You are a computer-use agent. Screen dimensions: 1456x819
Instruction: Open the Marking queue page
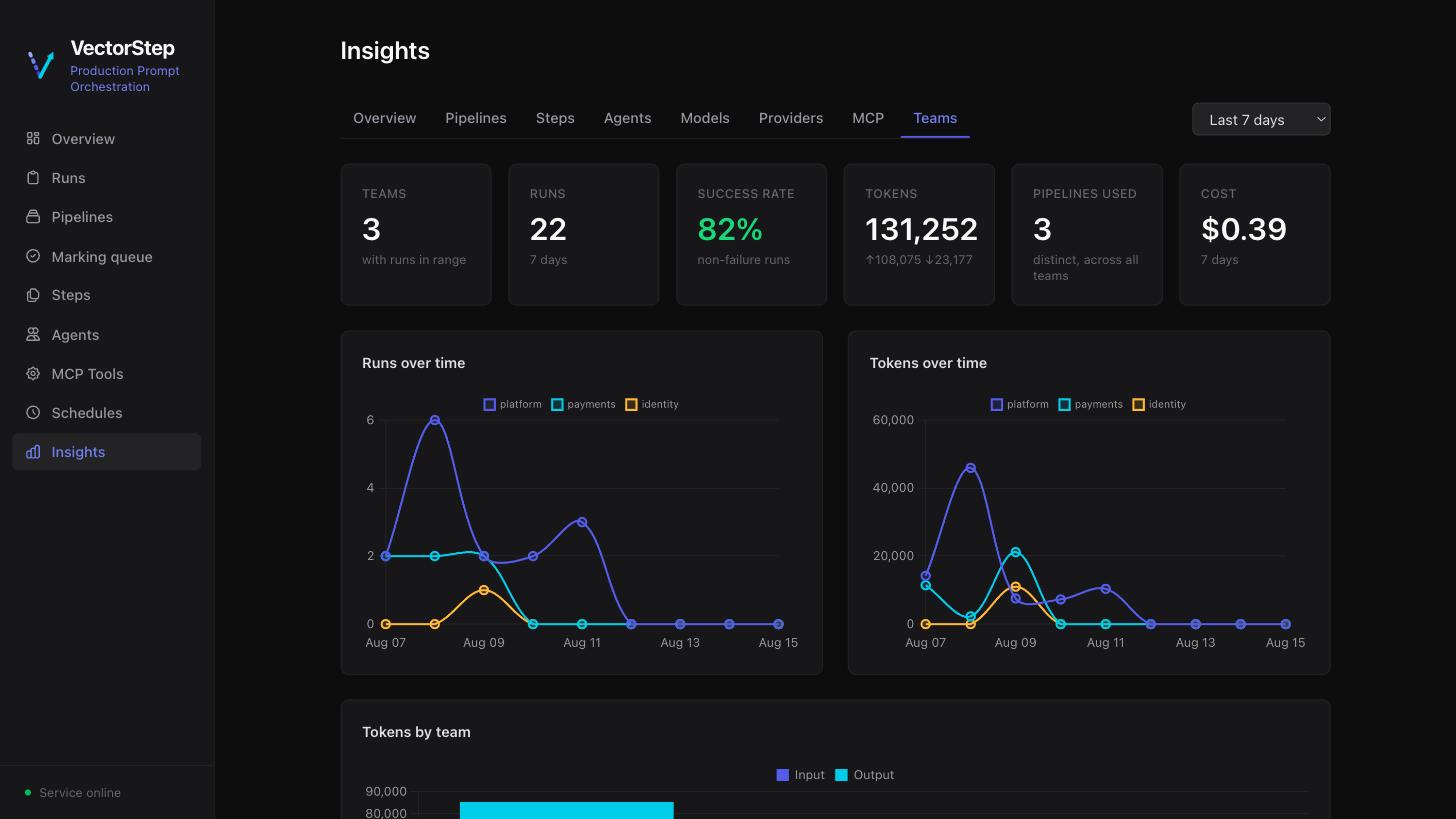point(106,256)
